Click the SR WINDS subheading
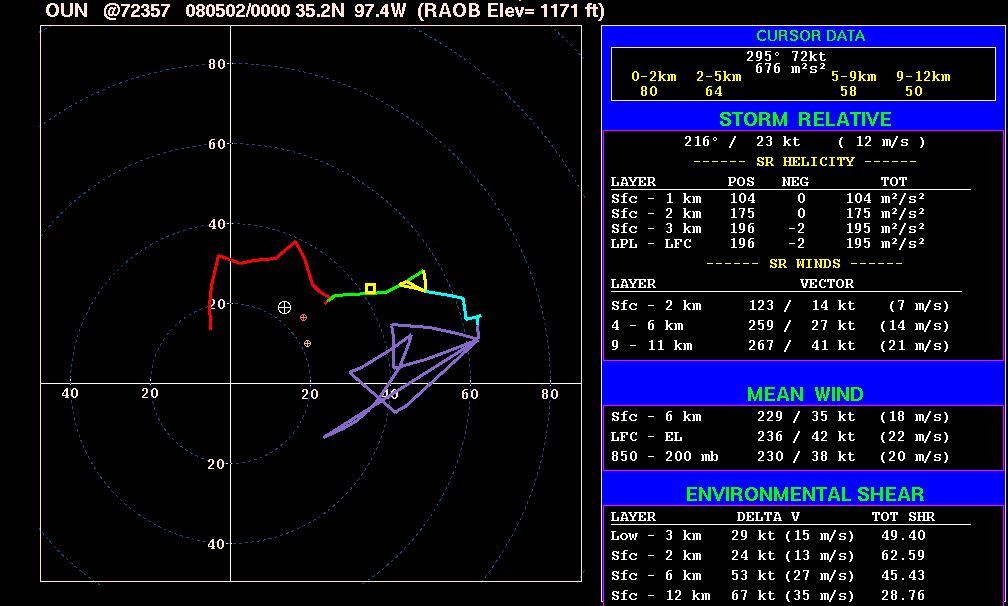This screenshot has height=606, width=1008. click(804, 263)
